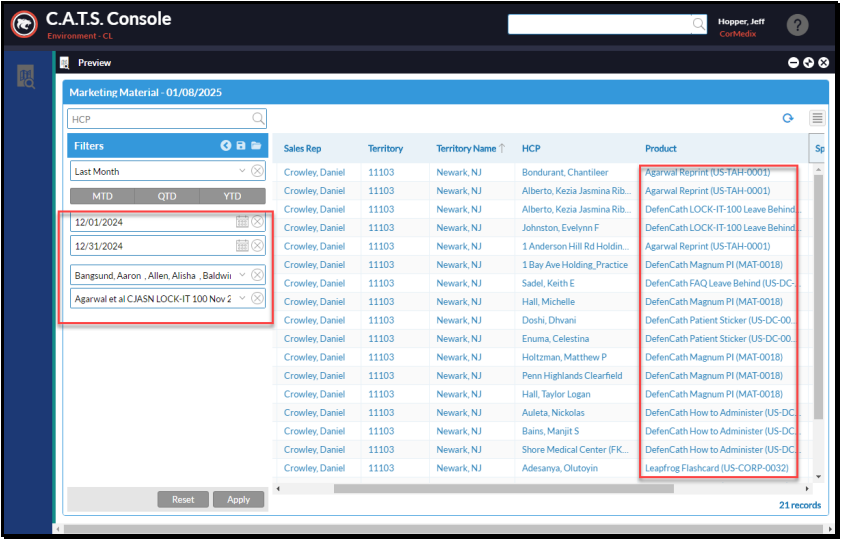
Task: Click inside the top search input field
Action: 600,24
